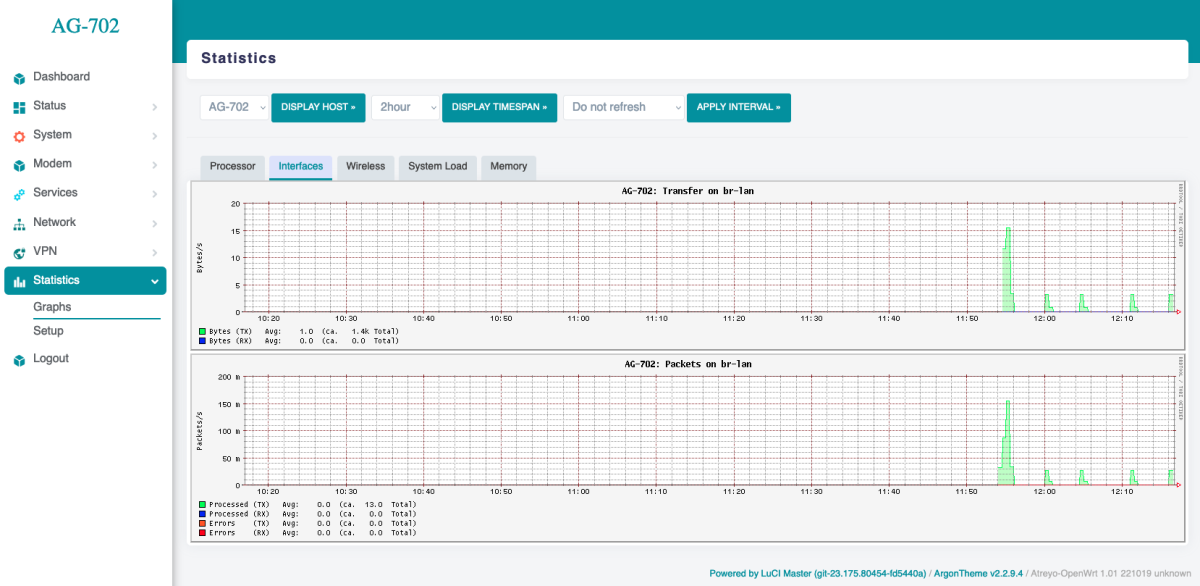Click the Display Timespan button
The height and width of the screenshot is (586, 1200).
point(499,107)
